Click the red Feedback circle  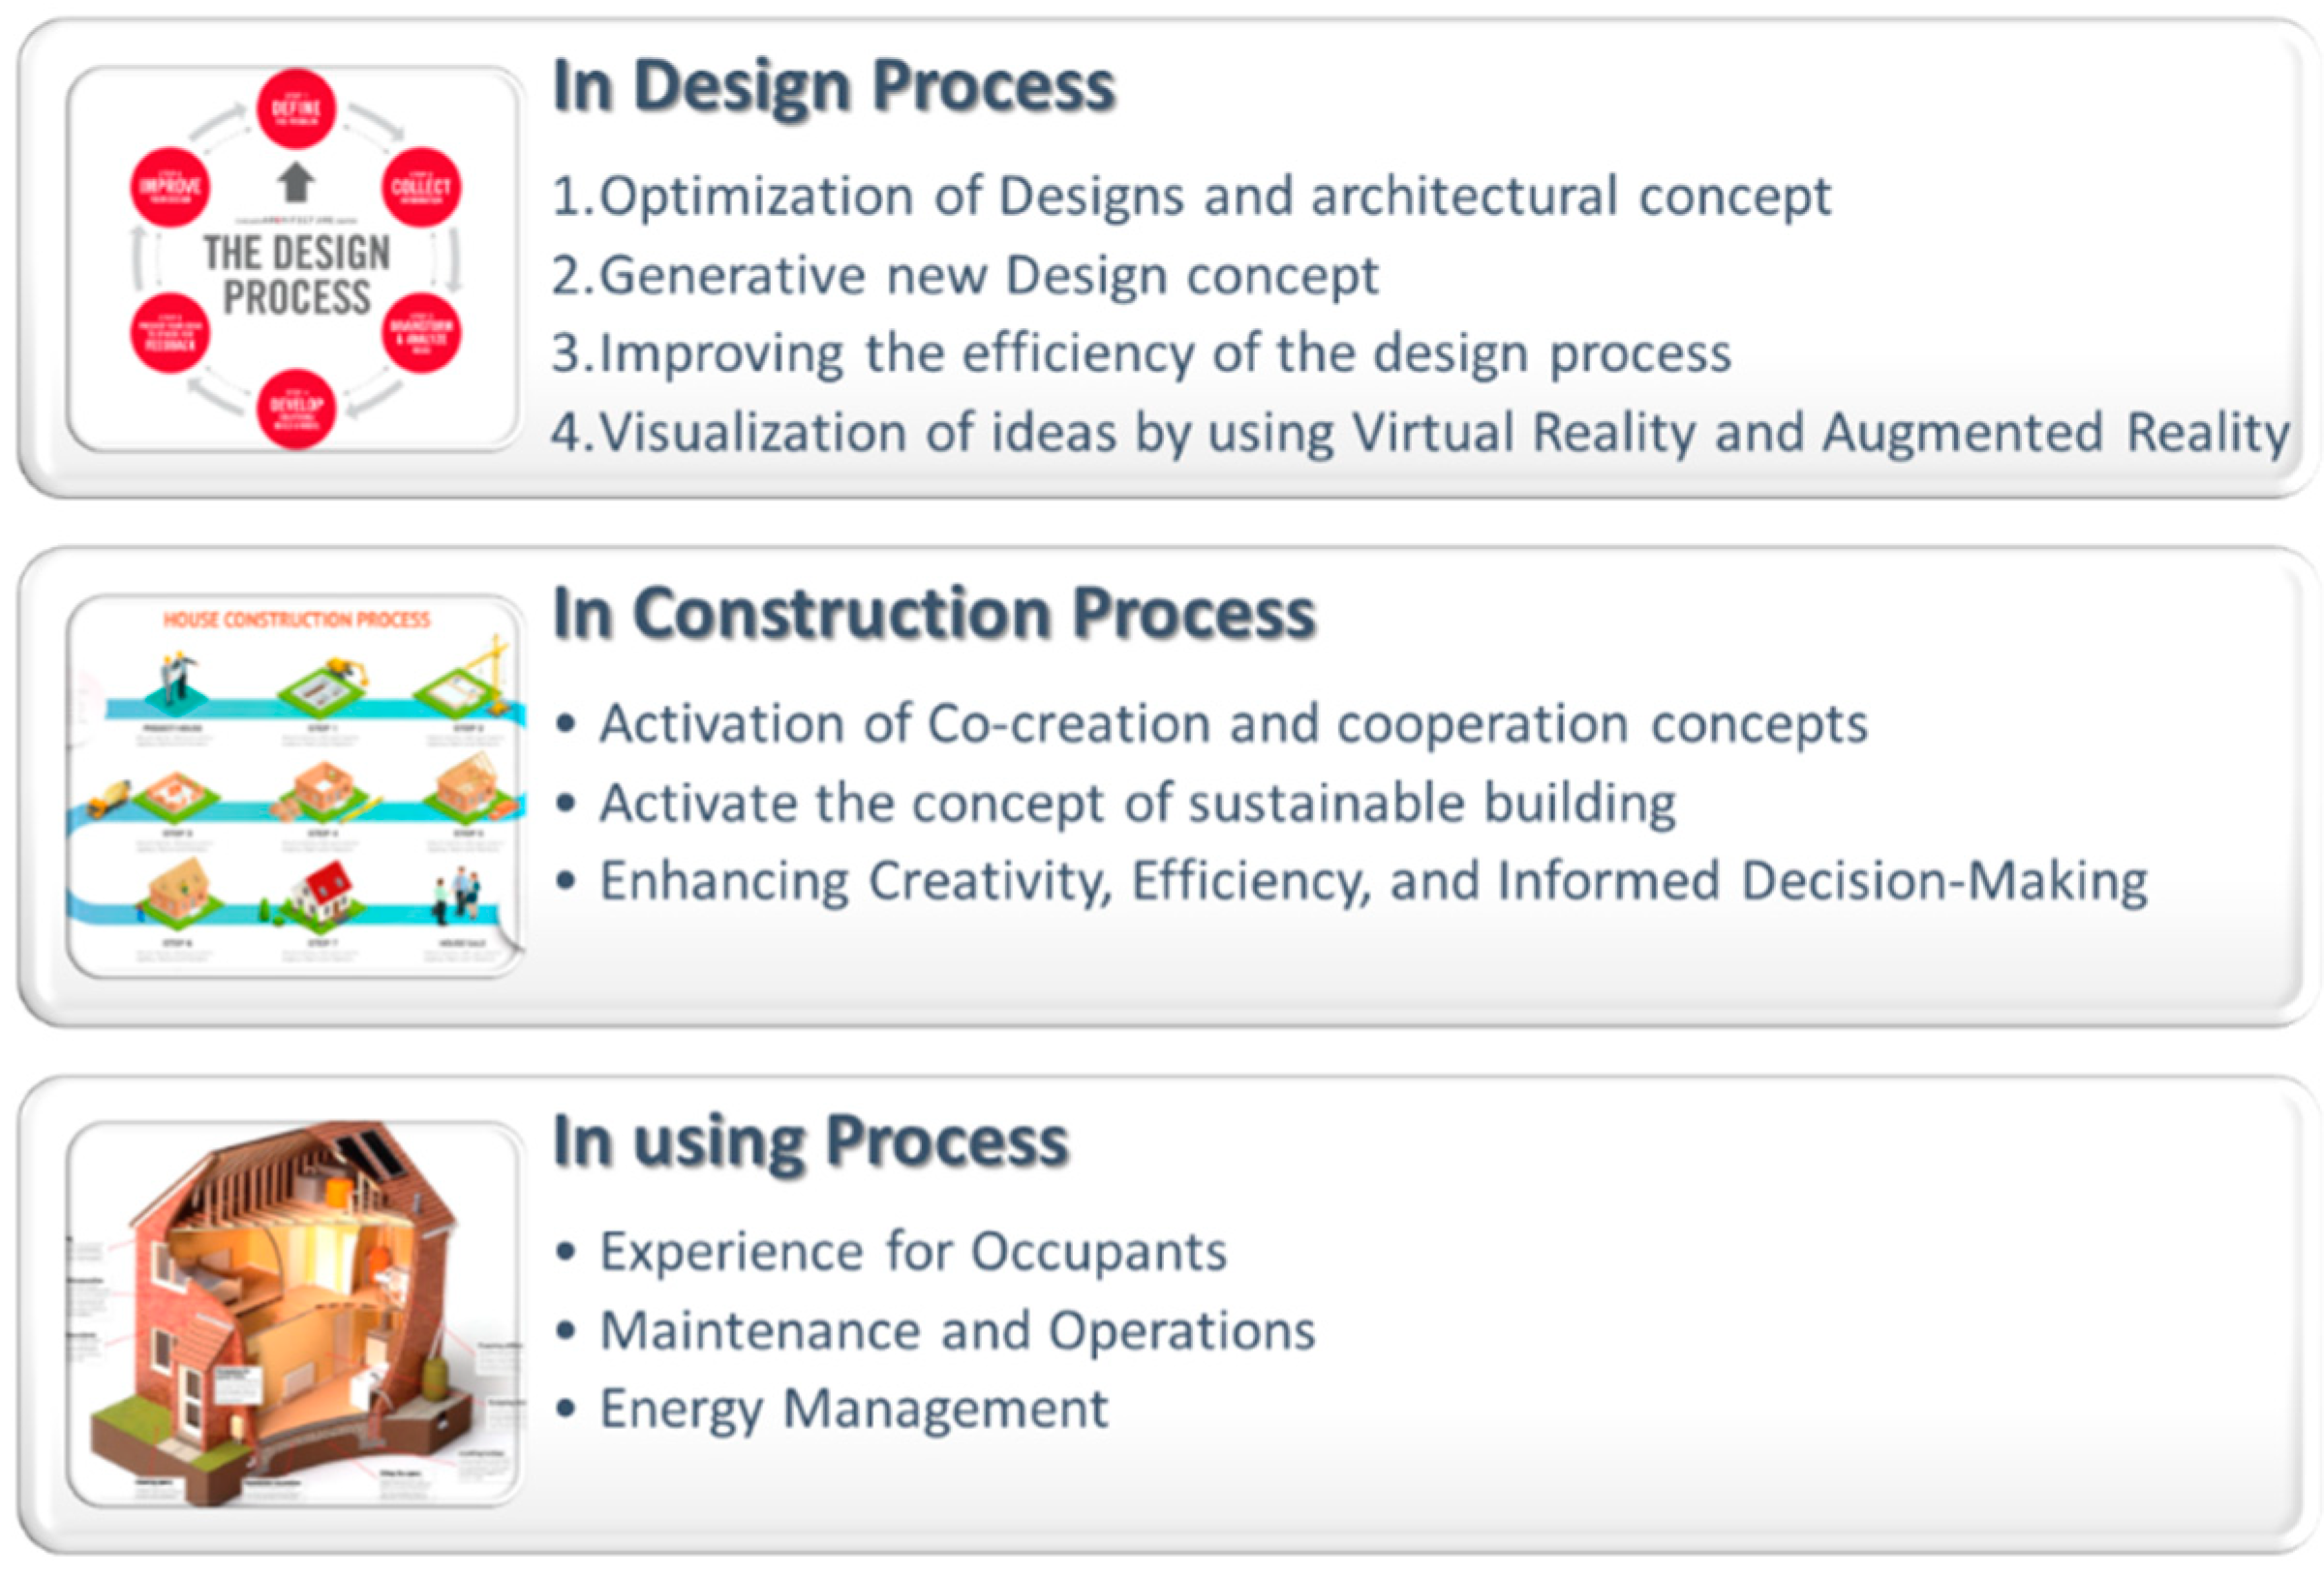[x=171, y=333]
